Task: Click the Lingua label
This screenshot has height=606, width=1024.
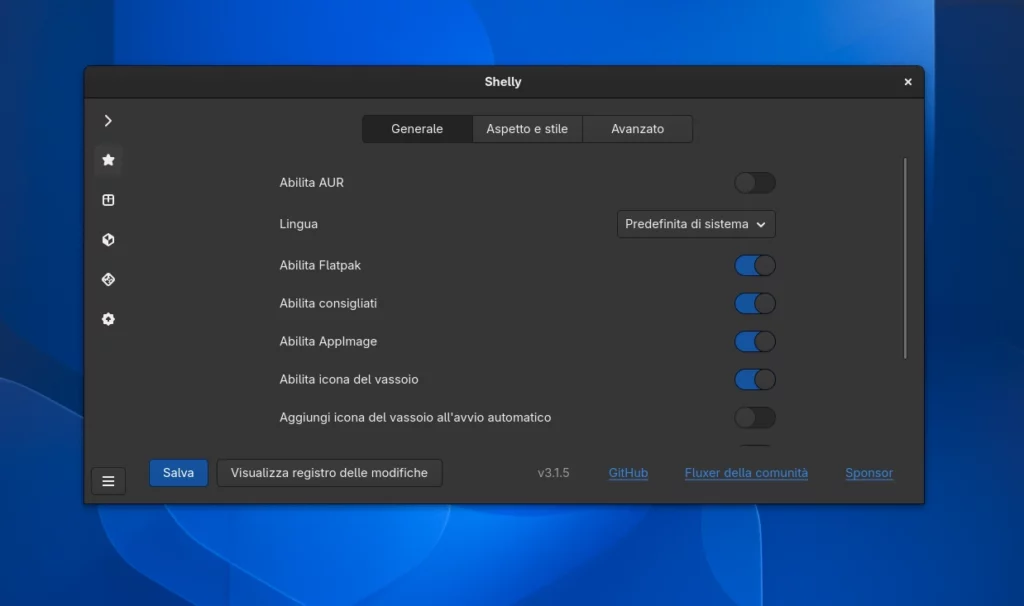Action: (x=298, y=224)
